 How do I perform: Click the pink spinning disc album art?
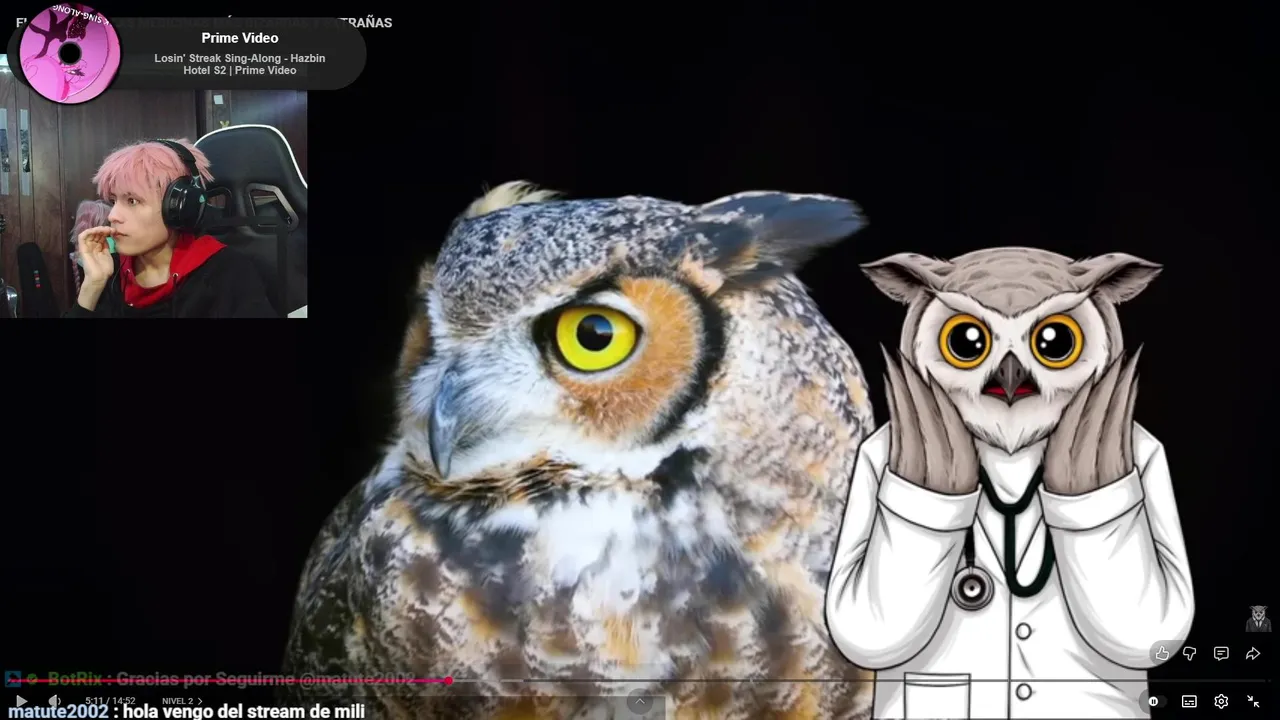[x=70, y=53]
